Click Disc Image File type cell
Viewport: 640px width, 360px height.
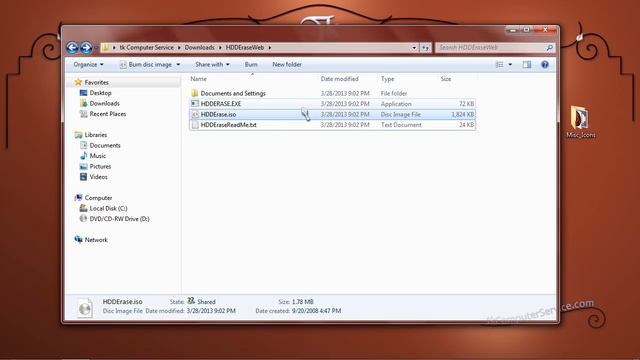point(400,115)
